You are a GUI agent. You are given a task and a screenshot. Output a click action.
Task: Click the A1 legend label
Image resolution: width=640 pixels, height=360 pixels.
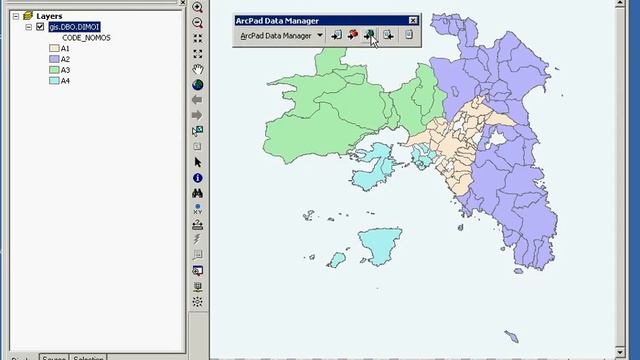(x=65, y=48)
